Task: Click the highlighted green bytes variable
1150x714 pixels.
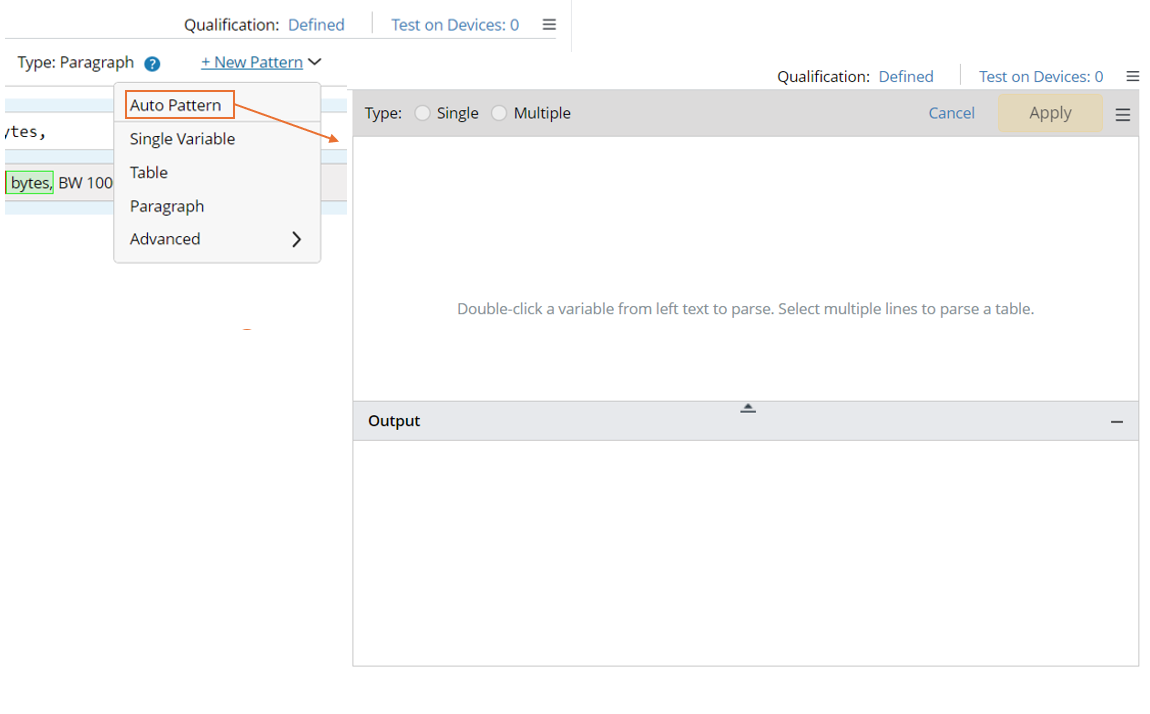Action: (30, 183)
